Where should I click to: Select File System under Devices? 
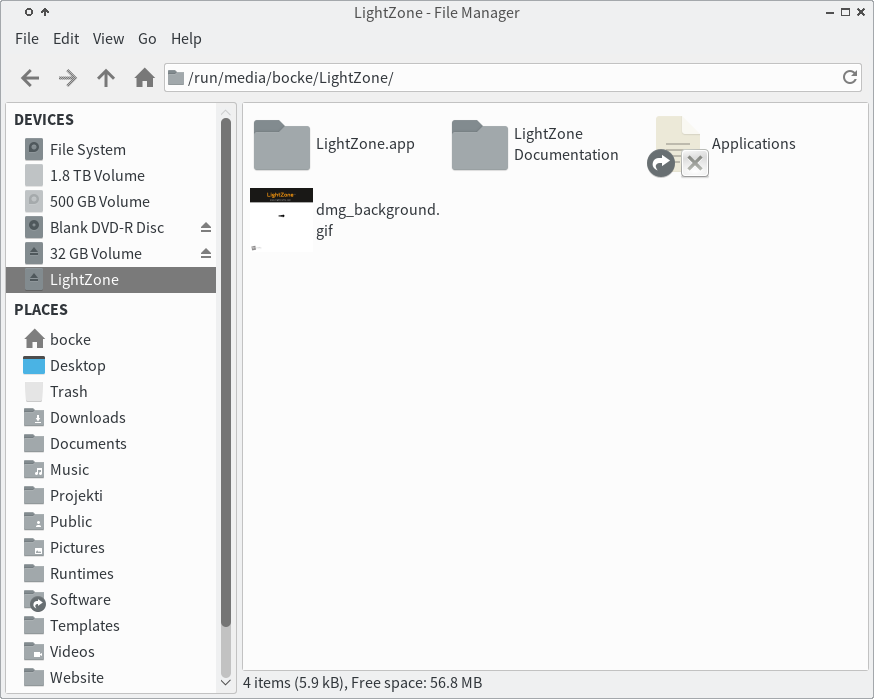[87, 150]
